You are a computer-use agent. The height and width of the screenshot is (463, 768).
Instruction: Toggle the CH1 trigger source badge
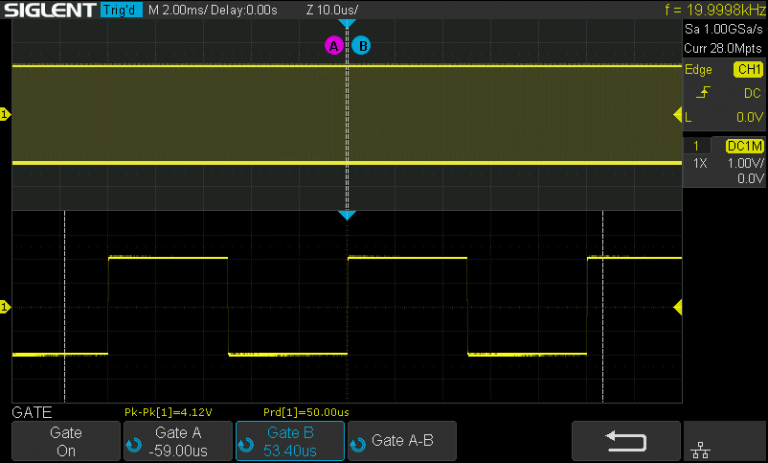point(747,70)
